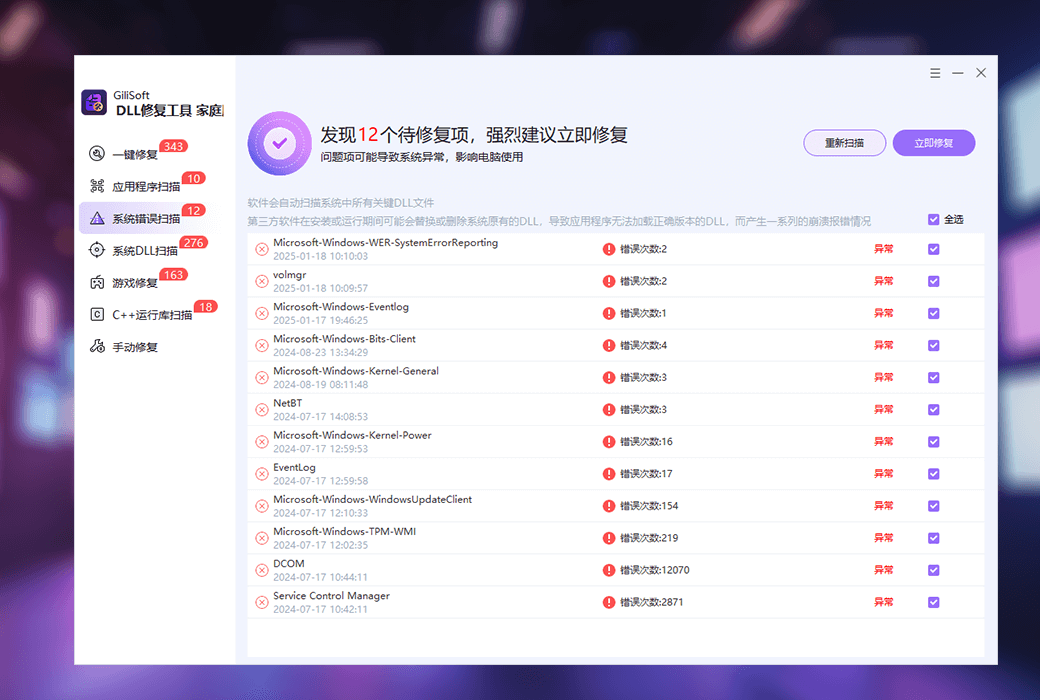Uncheck the Microsoft-Windows-TPM-WMI row checkbox
This screenshot has width=1040, height=700.
(x=934, y=538)
